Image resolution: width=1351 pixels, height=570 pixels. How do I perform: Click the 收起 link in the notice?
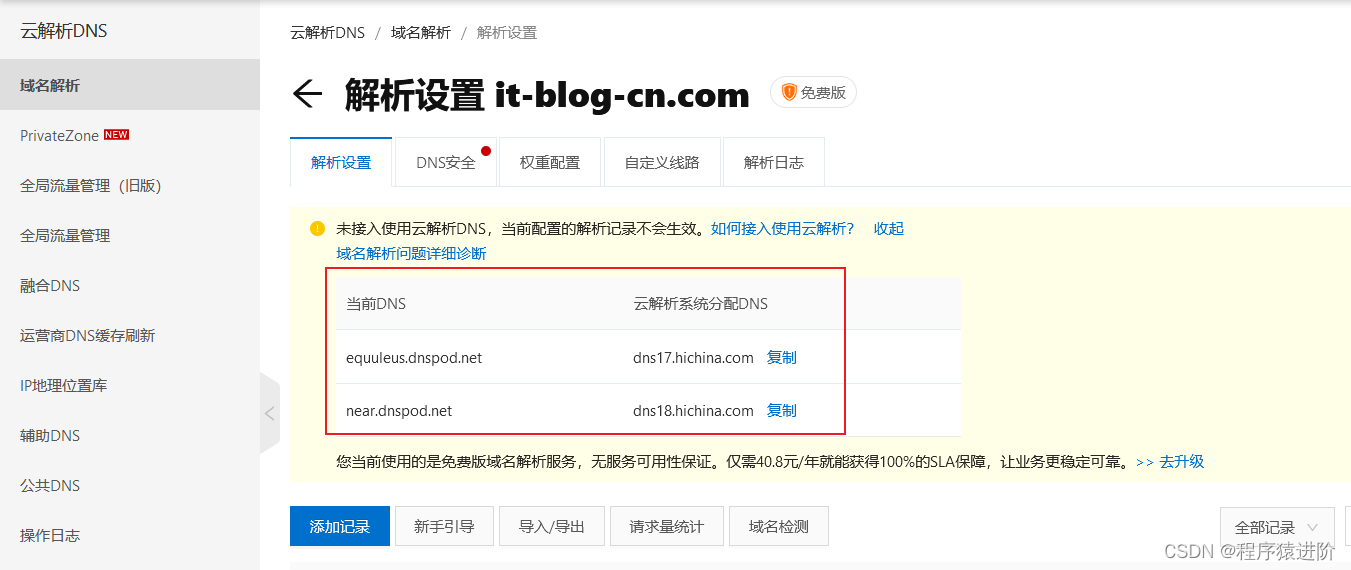pos(889,229)
